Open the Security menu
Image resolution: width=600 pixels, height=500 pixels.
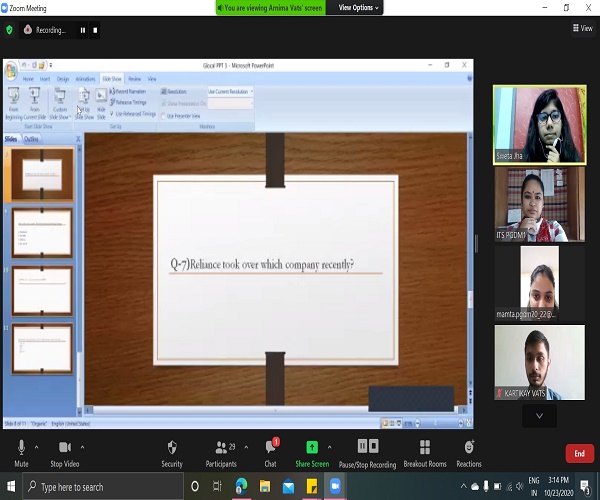pos(172,454)
